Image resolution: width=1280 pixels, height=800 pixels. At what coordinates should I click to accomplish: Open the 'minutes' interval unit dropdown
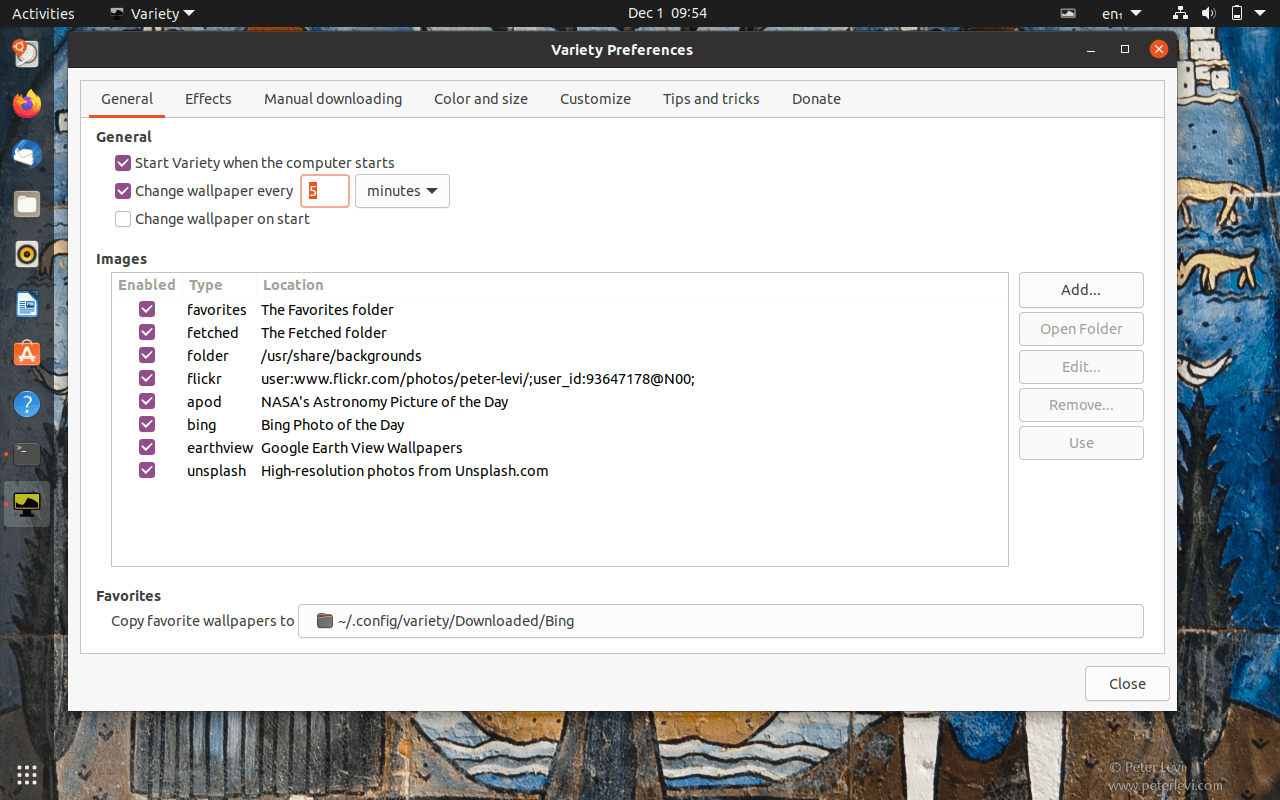coord(402,191)
